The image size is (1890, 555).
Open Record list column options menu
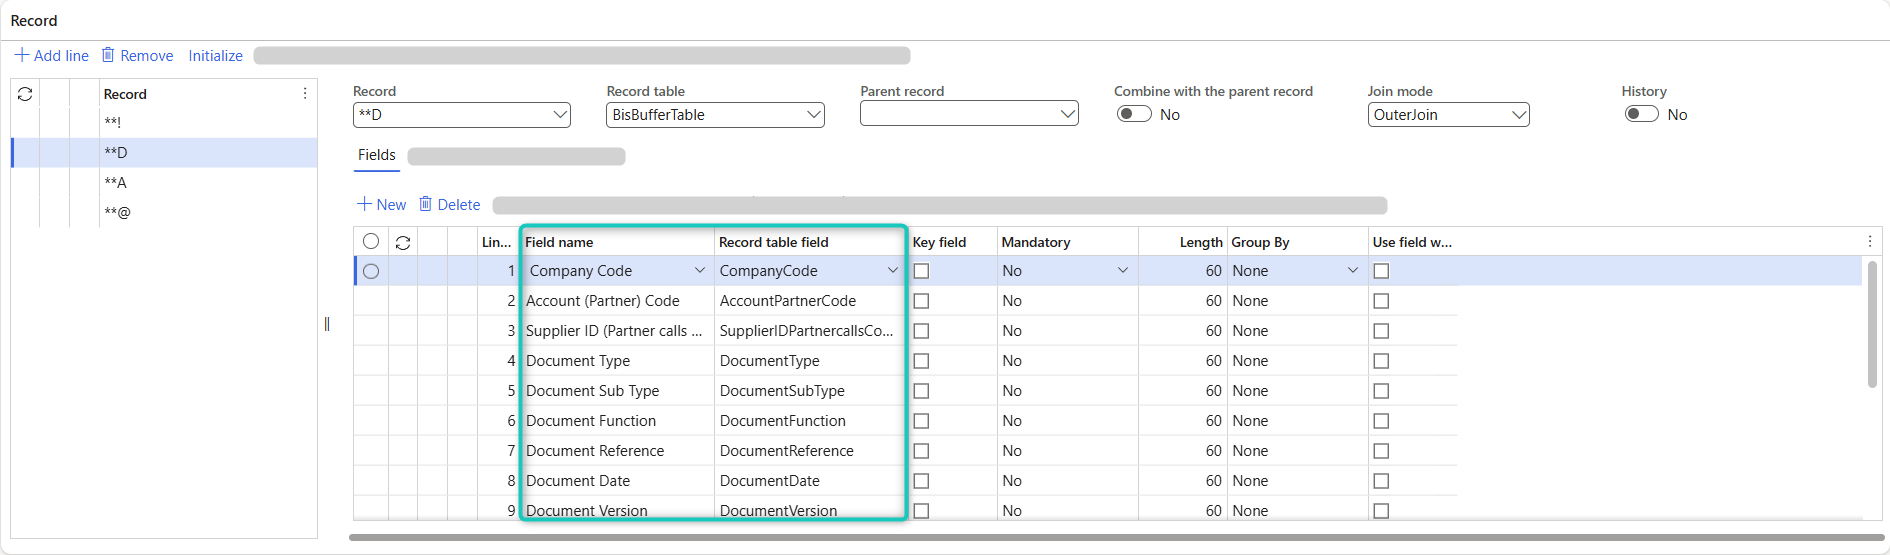pos(305,93)
